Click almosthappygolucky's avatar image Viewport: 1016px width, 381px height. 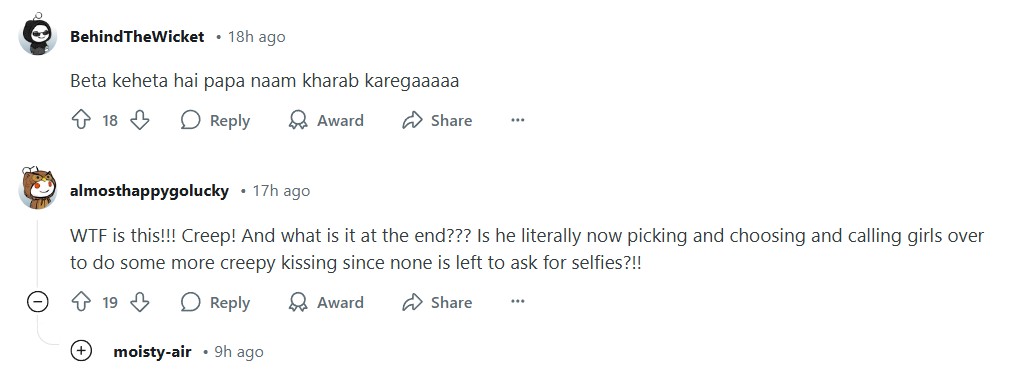(x=38, y=188)
